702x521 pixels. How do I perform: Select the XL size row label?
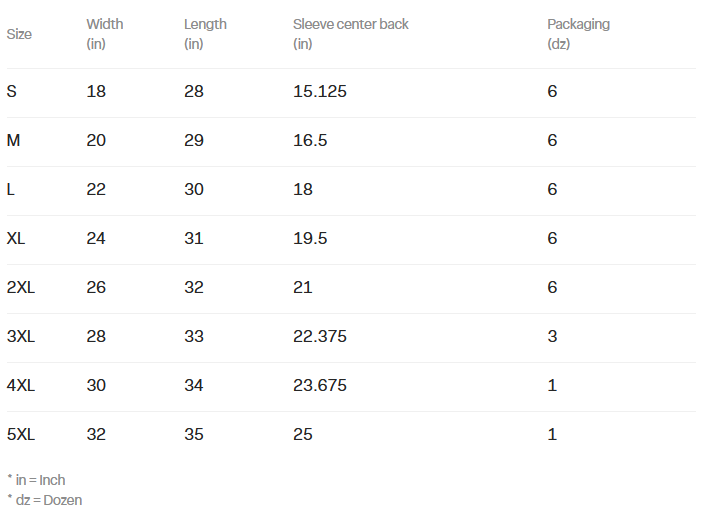pos(16,238)
